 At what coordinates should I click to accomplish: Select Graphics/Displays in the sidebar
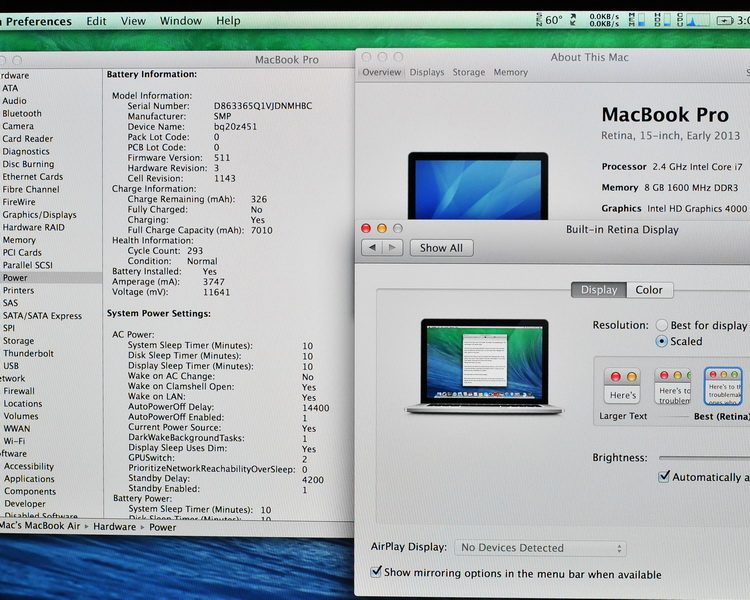(39, 215)
